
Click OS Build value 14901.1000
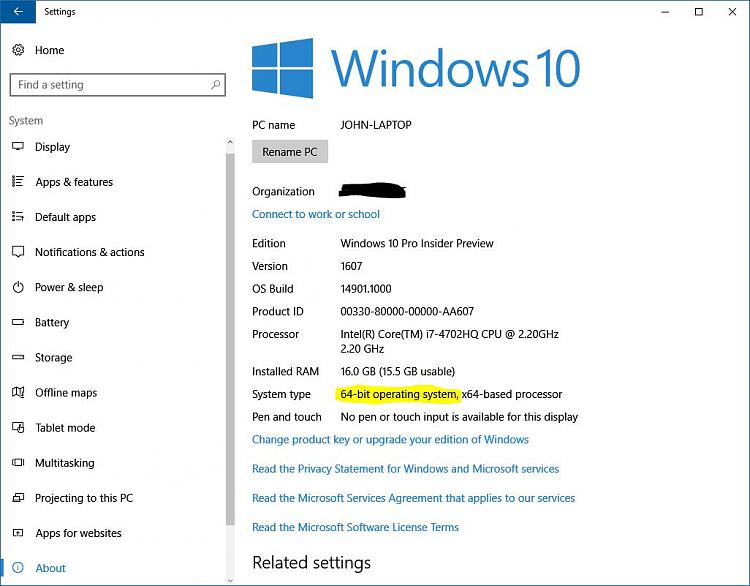[365, 288]
